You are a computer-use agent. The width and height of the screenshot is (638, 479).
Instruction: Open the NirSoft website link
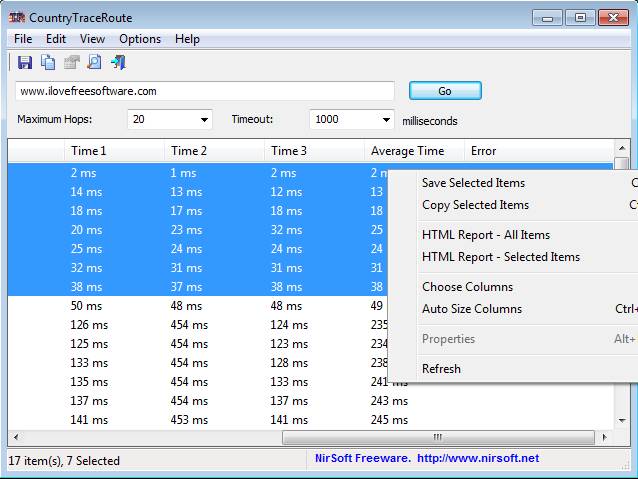pos(477,458)
